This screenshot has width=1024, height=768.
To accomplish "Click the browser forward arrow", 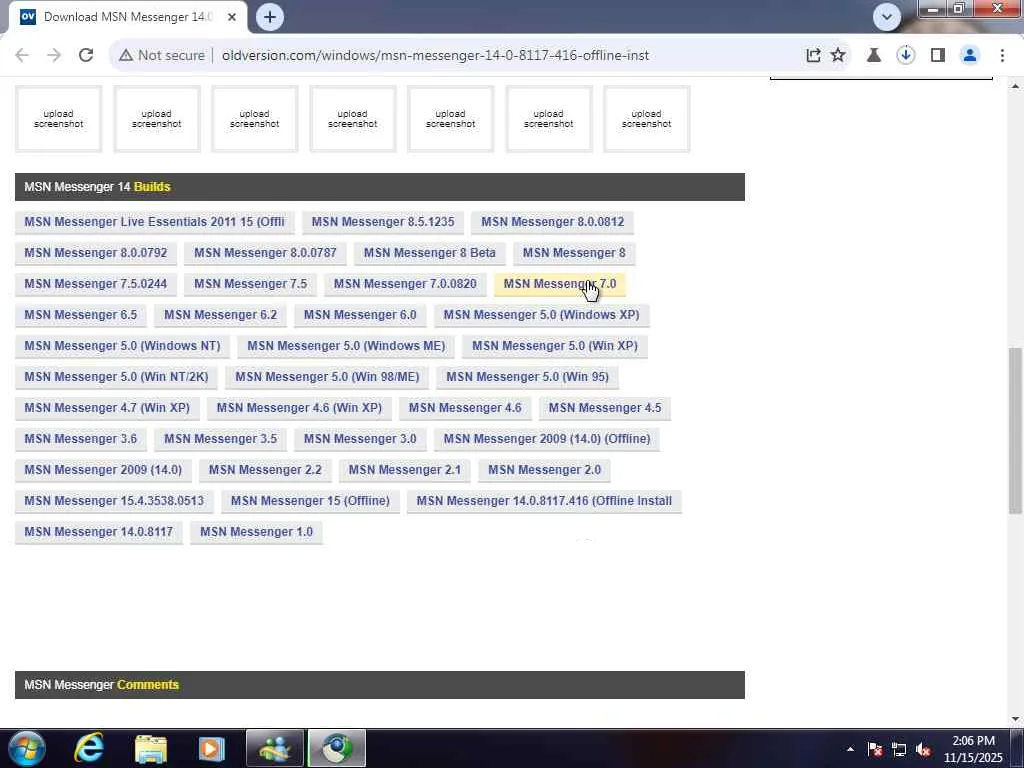I will pyautogui.click(x=54, y=56).
